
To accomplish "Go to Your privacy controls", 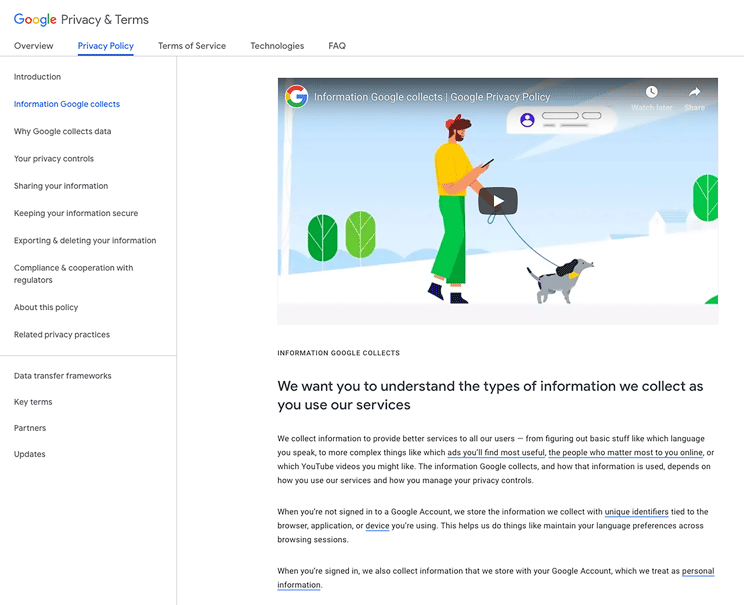I will [54, 158].
